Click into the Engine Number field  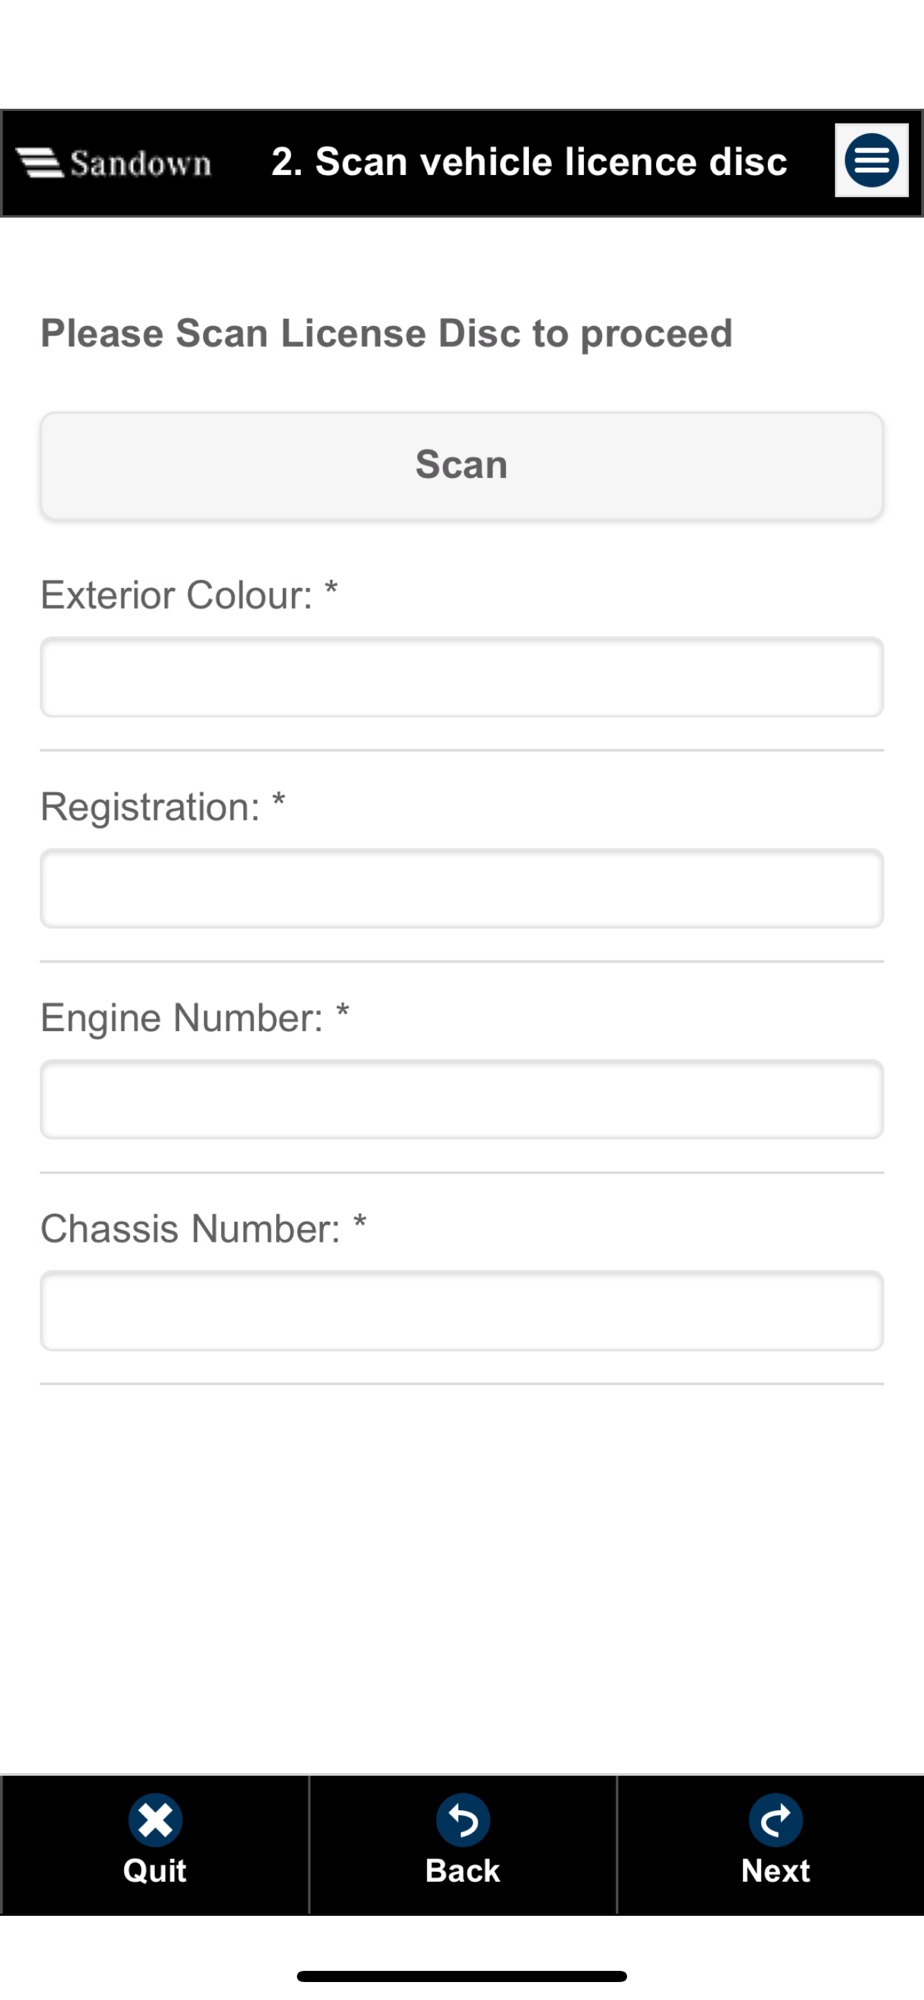(462, 1100)
